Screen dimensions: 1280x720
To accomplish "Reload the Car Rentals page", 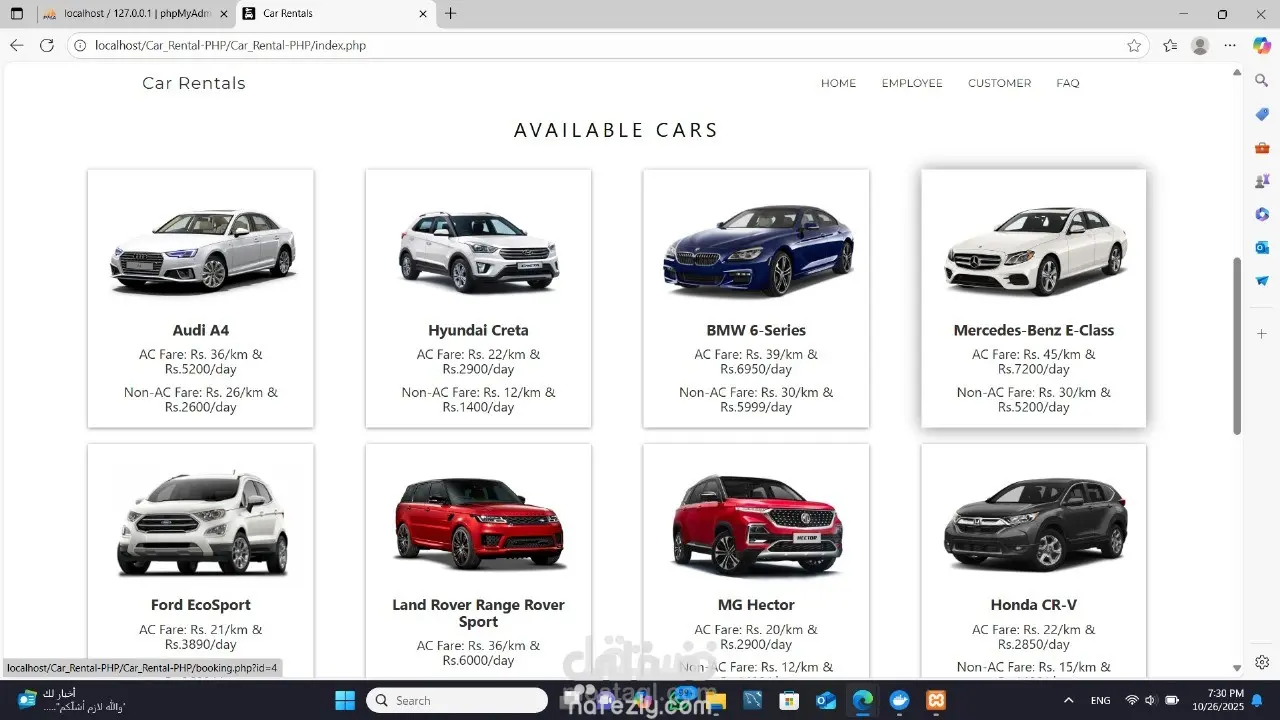I will pos(46,45).
